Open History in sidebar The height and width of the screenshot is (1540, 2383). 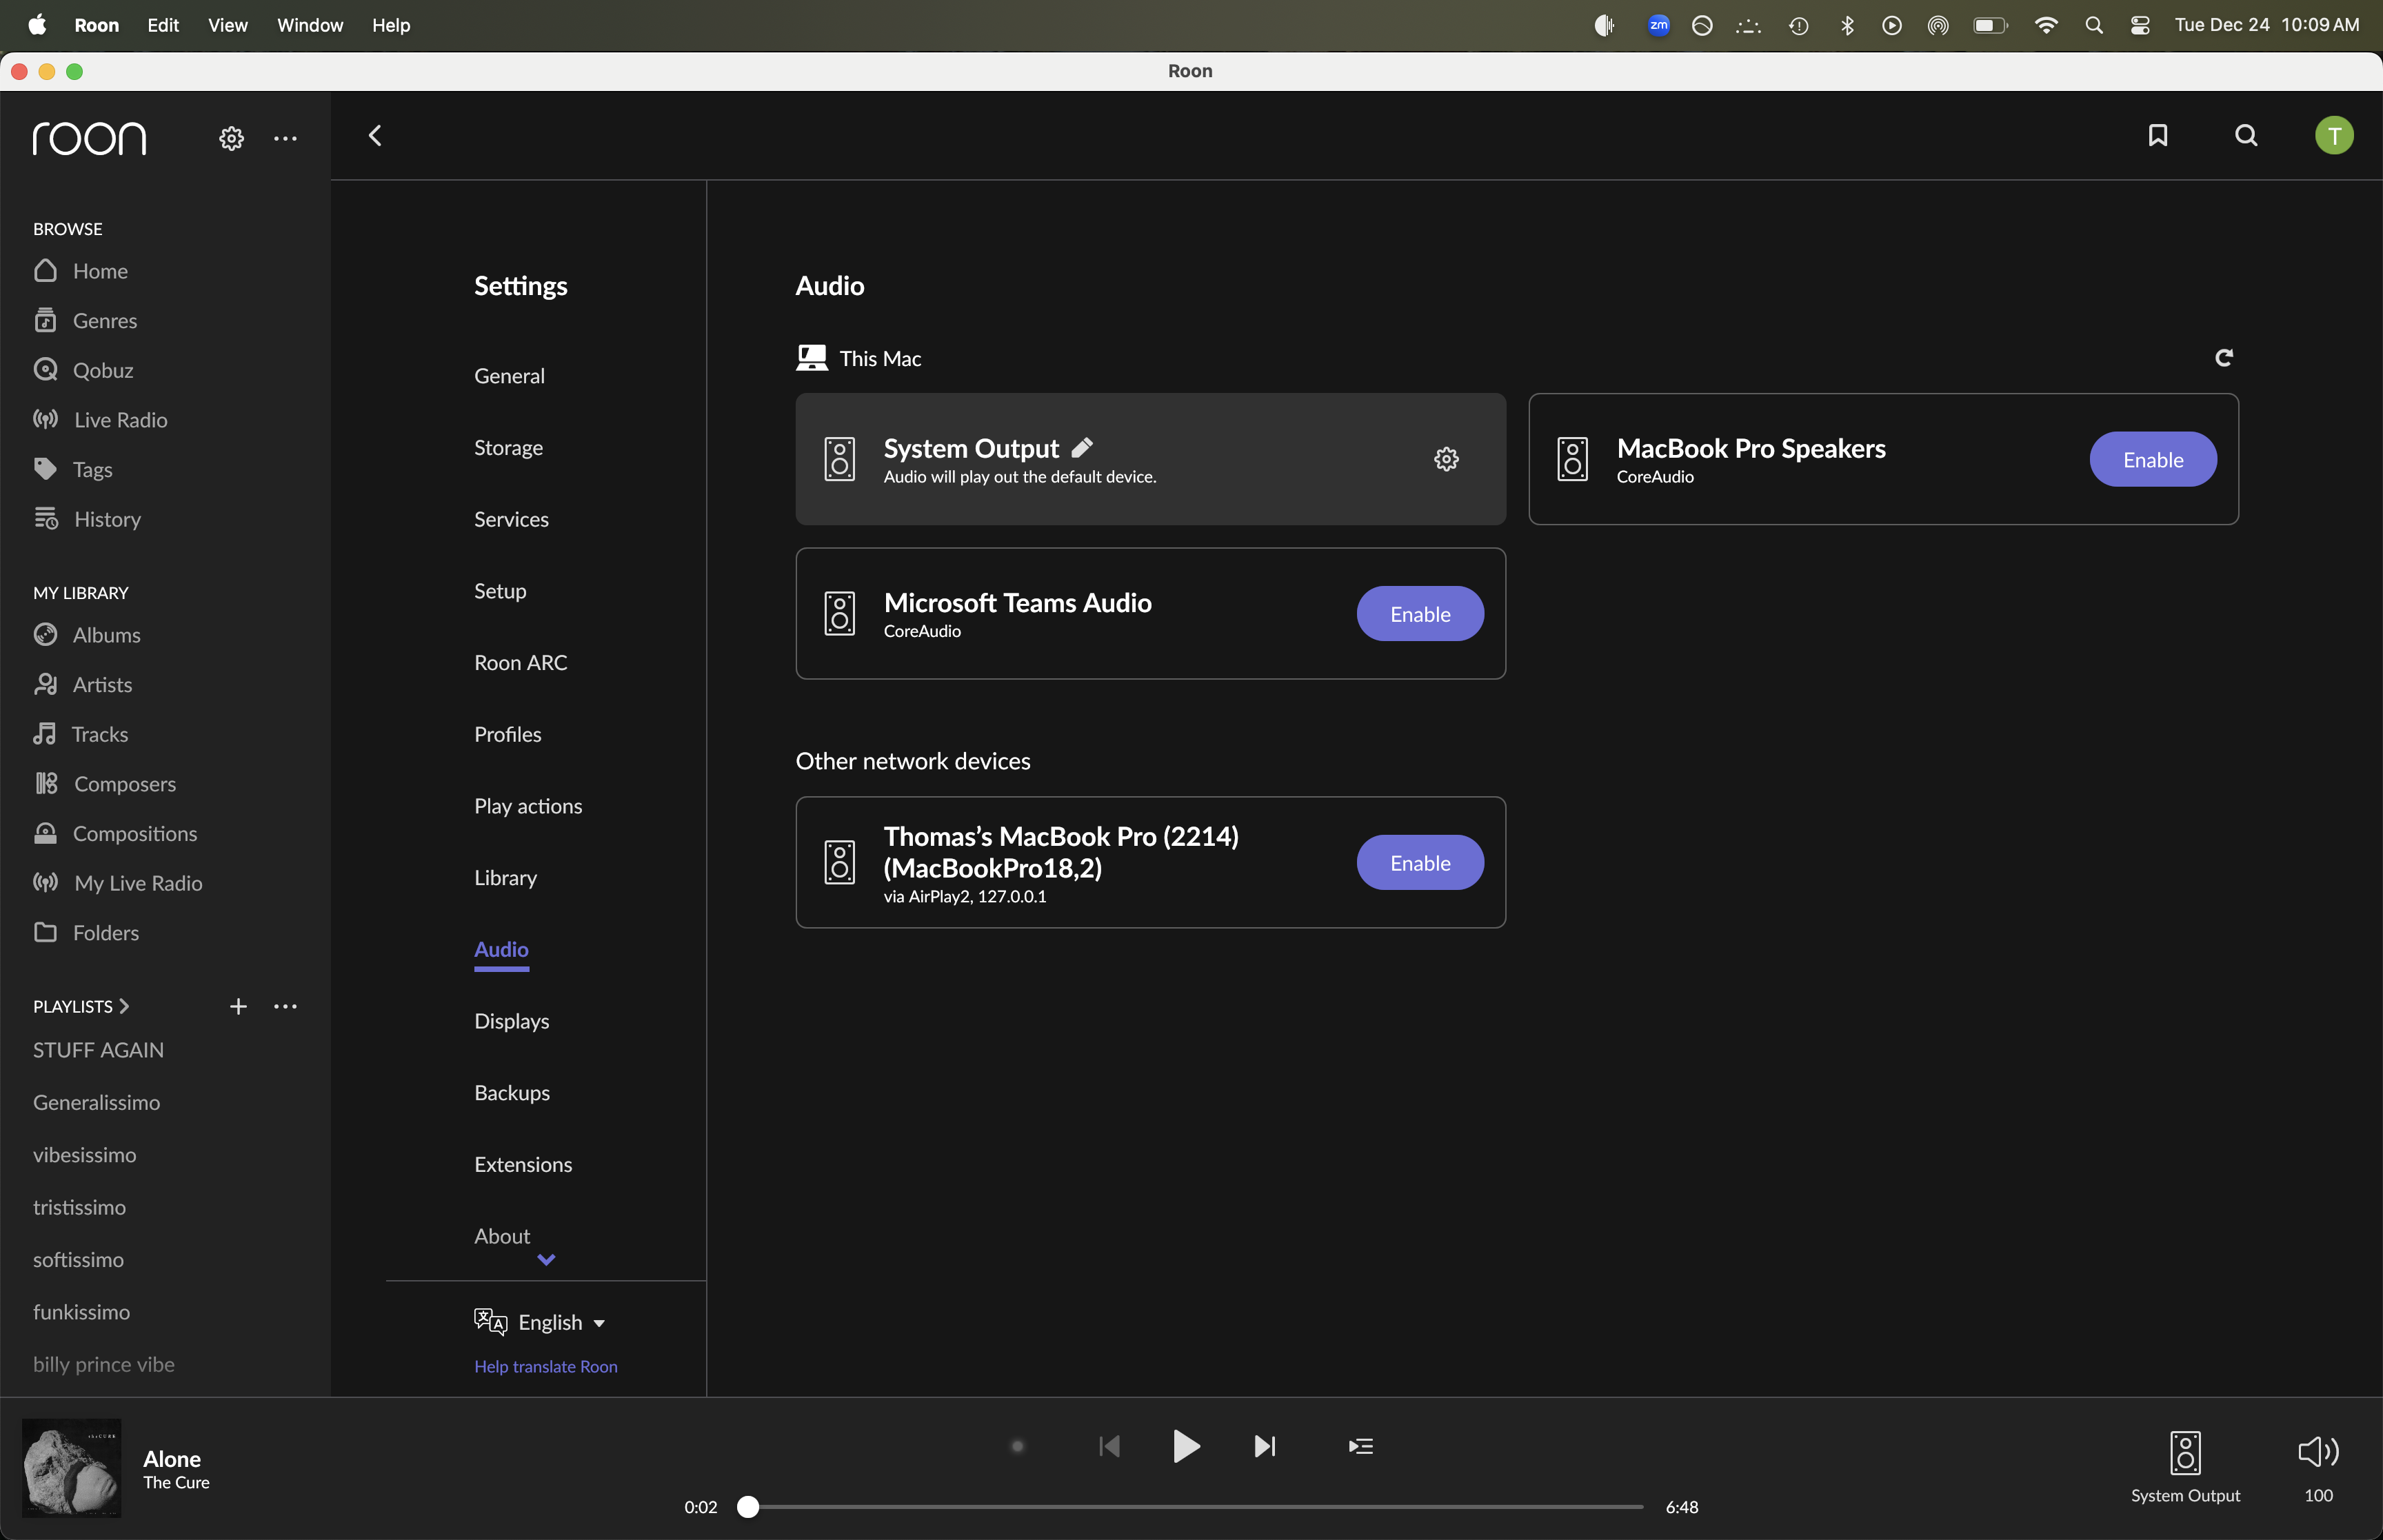[x=87, y=519]
